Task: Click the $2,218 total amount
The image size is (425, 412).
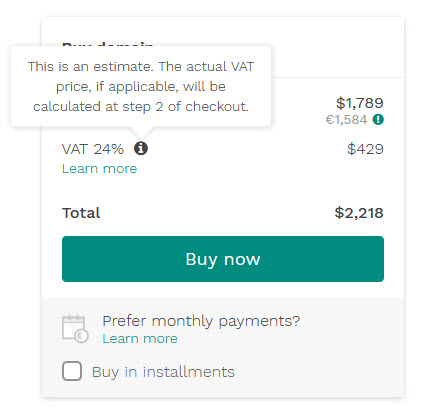Action: pyautogui.click(x=359, y=213)
